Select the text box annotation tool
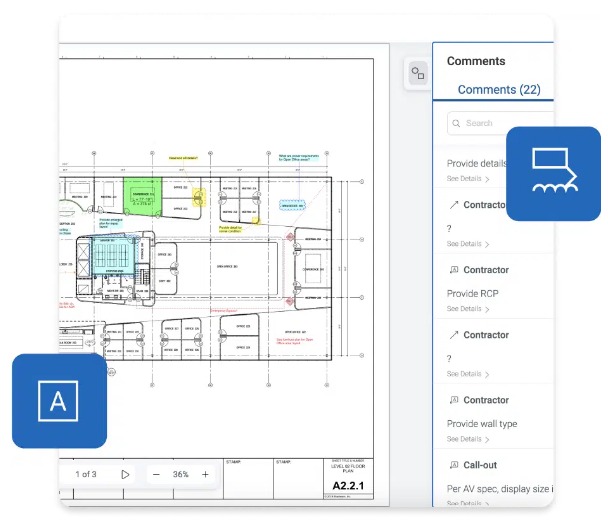This screenshot has height=531, width=608. [59, 401]
